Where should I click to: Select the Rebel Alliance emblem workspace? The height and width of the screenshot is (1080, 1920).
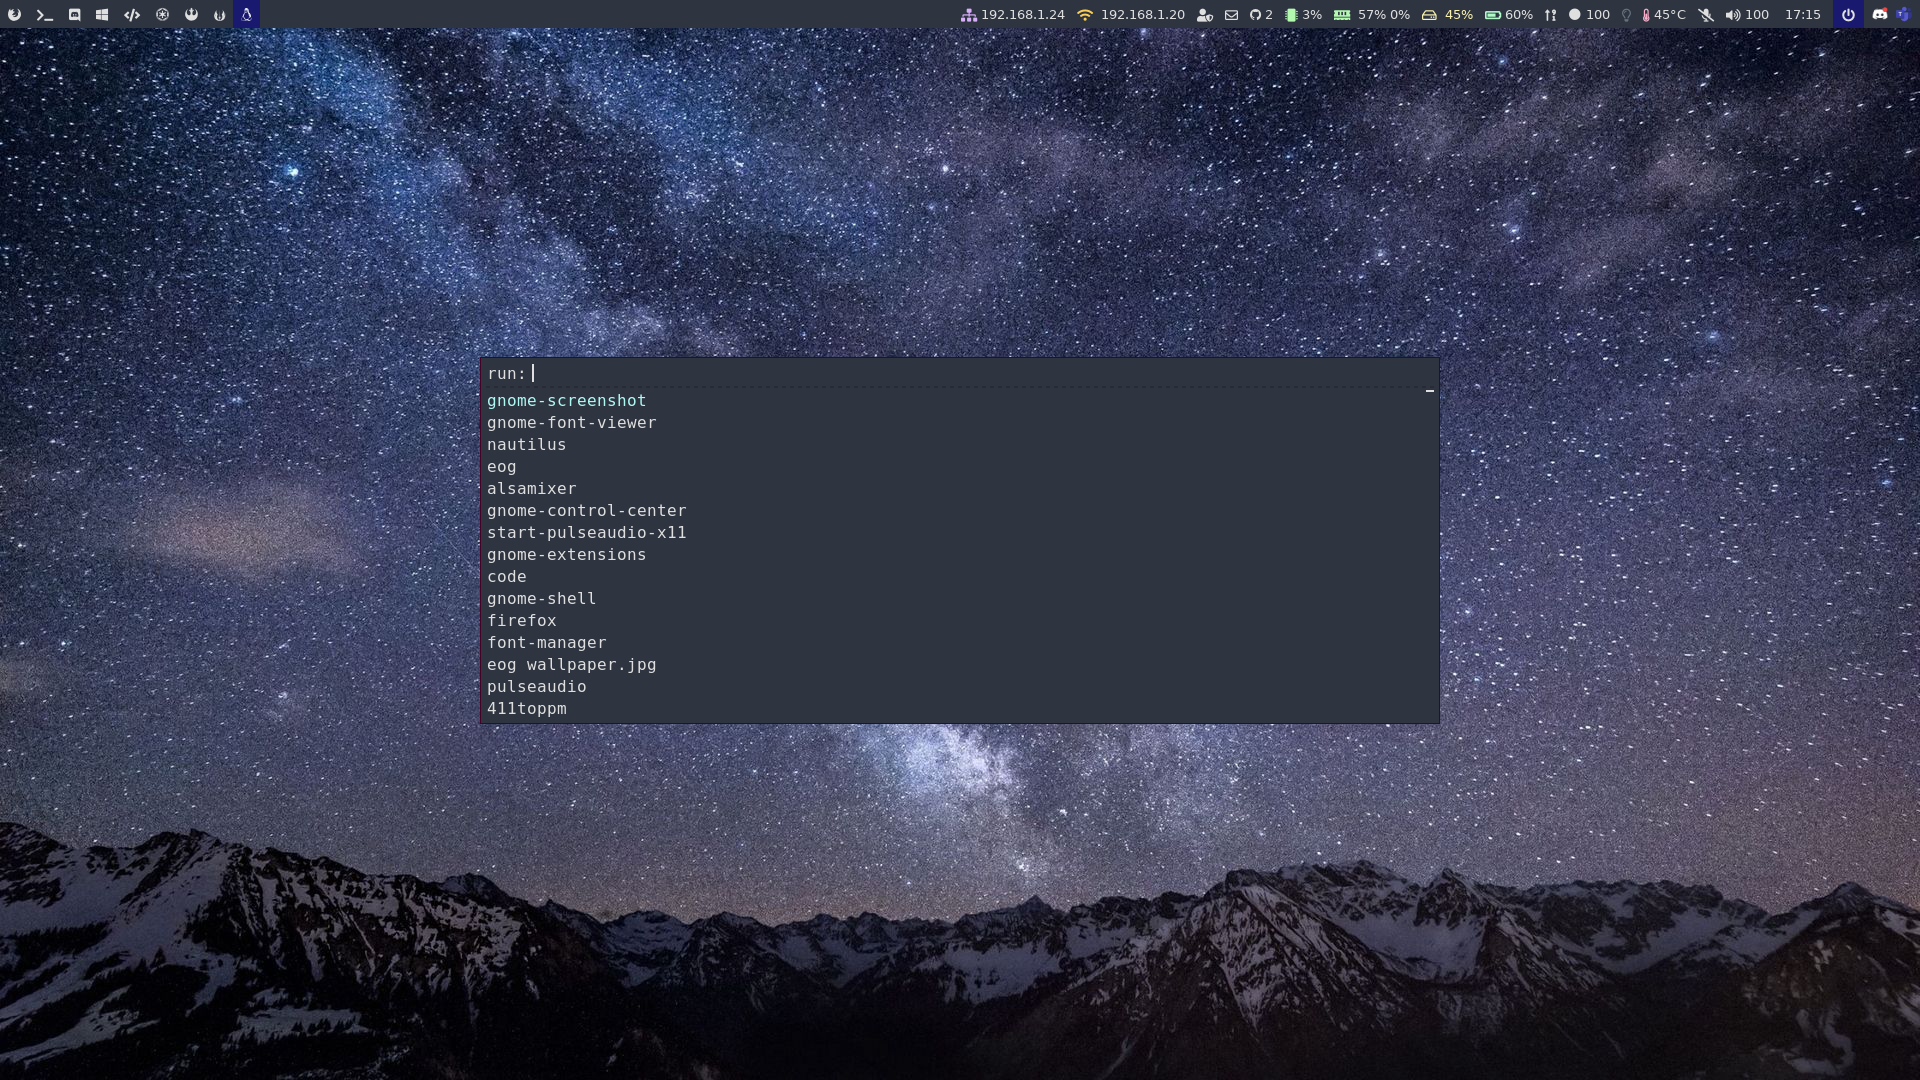[x=191, y=14]
